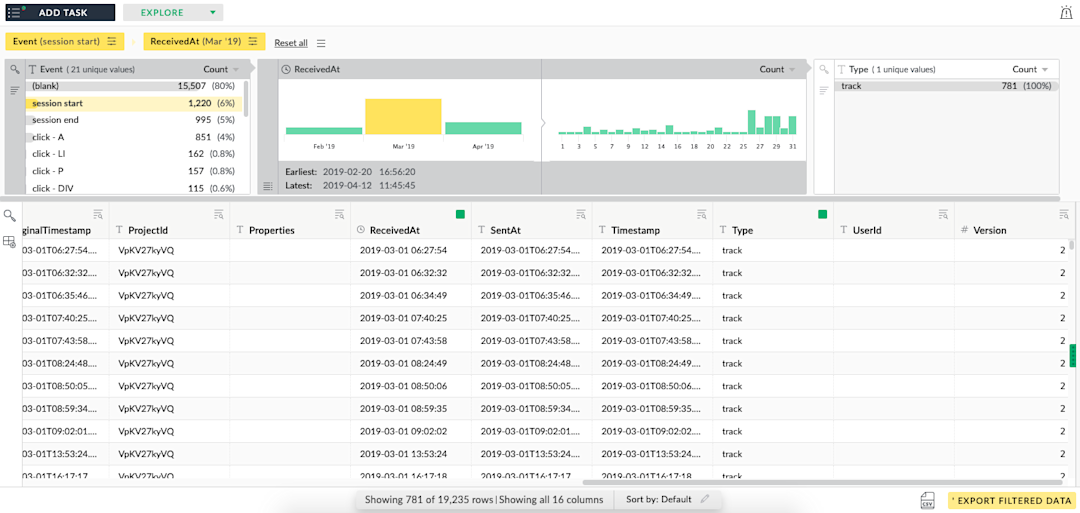Click the green filter indicator on ReceivedAt column
Screen dimensions: 1080x513
pos(460,214)
